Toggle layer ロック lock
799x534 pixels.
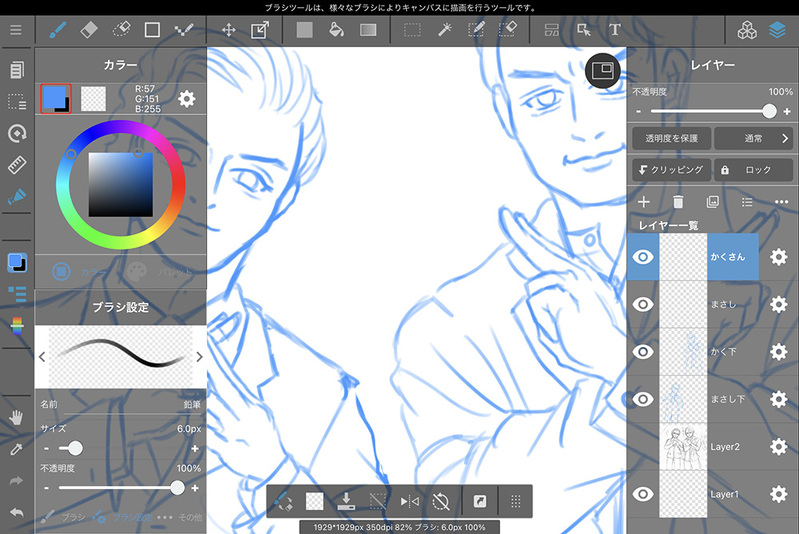(754, 170)
